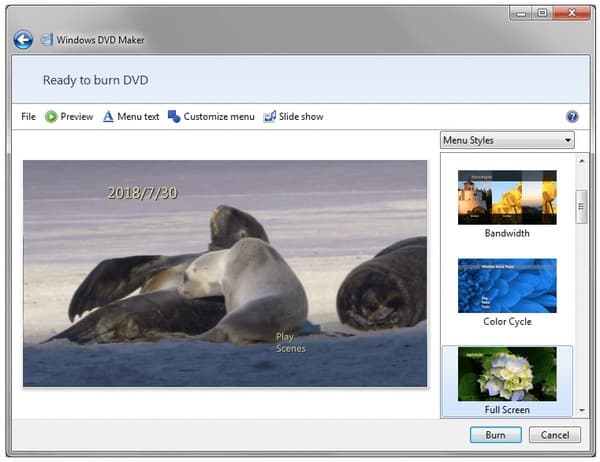This screenshot has width=600, height=462.
Task: Click Play in the DVD menu preview
Action: tap(285, 337)
